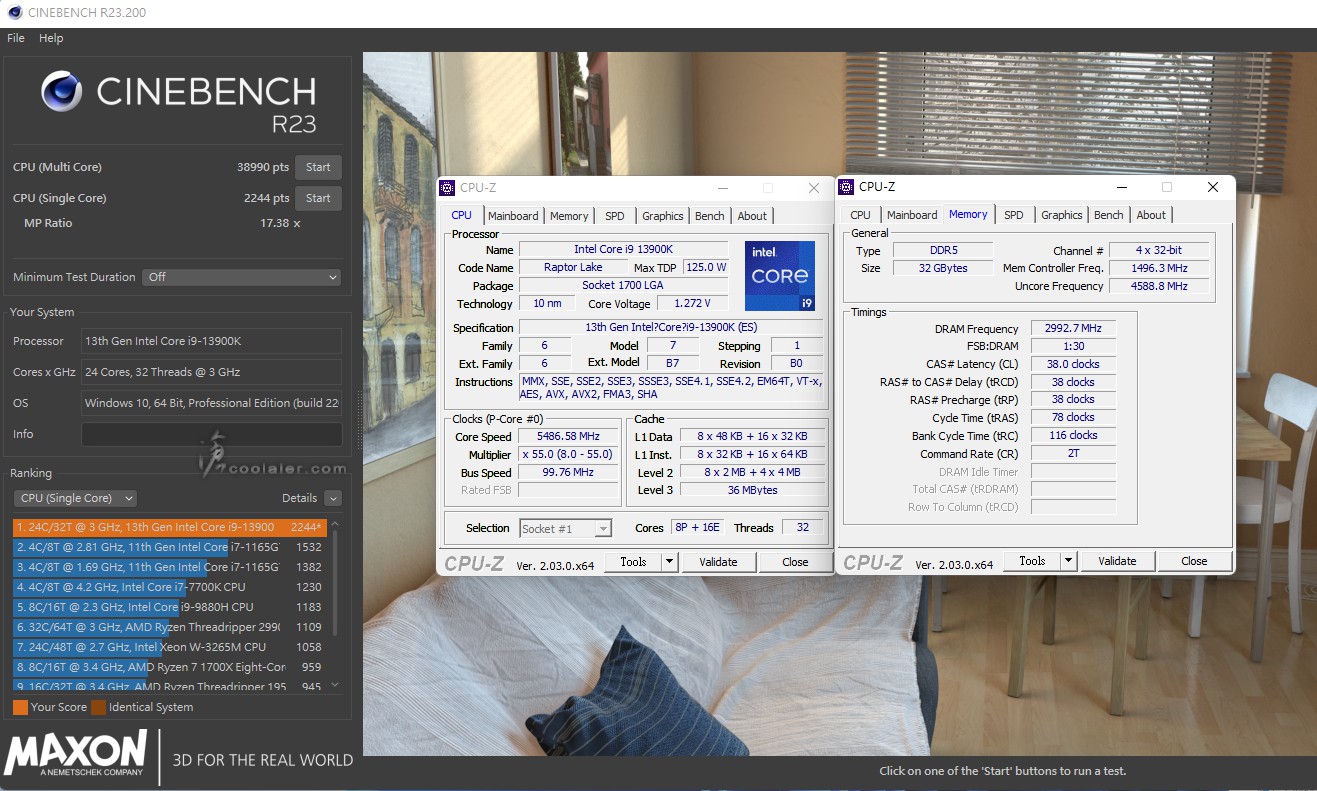Switch to Graphics tab in right CPU-Z window

[1062, 215]
